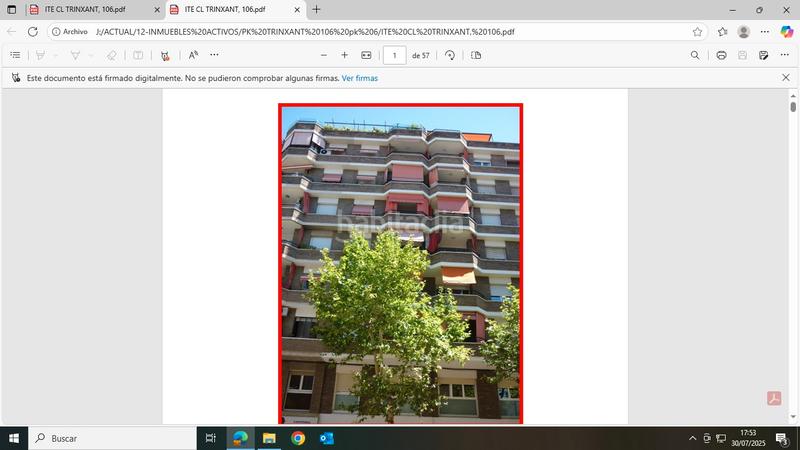Open File Explorer from taskbar
Image resolution: width=800 pixels, height=450 pixels.
coord(269,438)
